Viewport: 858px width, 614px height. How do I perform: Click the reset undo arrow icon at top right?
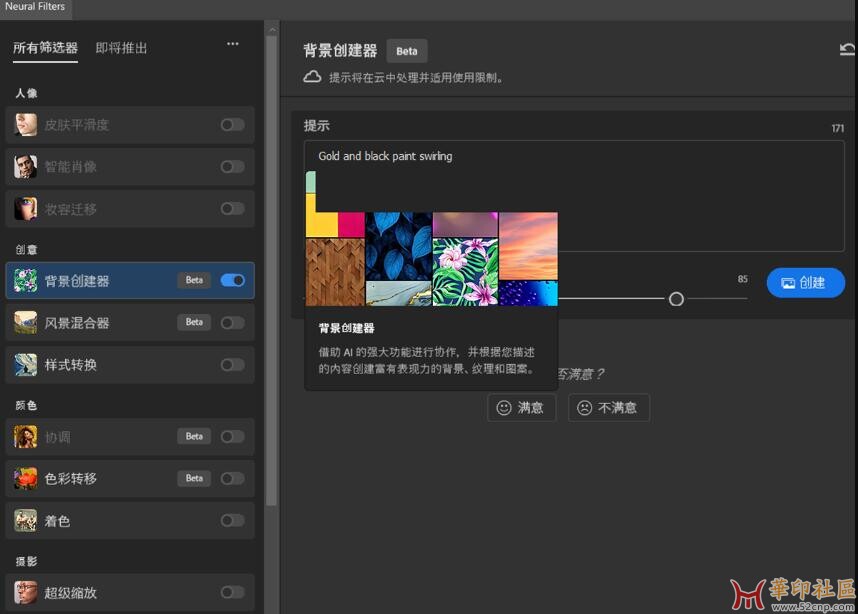pos(847,50)
